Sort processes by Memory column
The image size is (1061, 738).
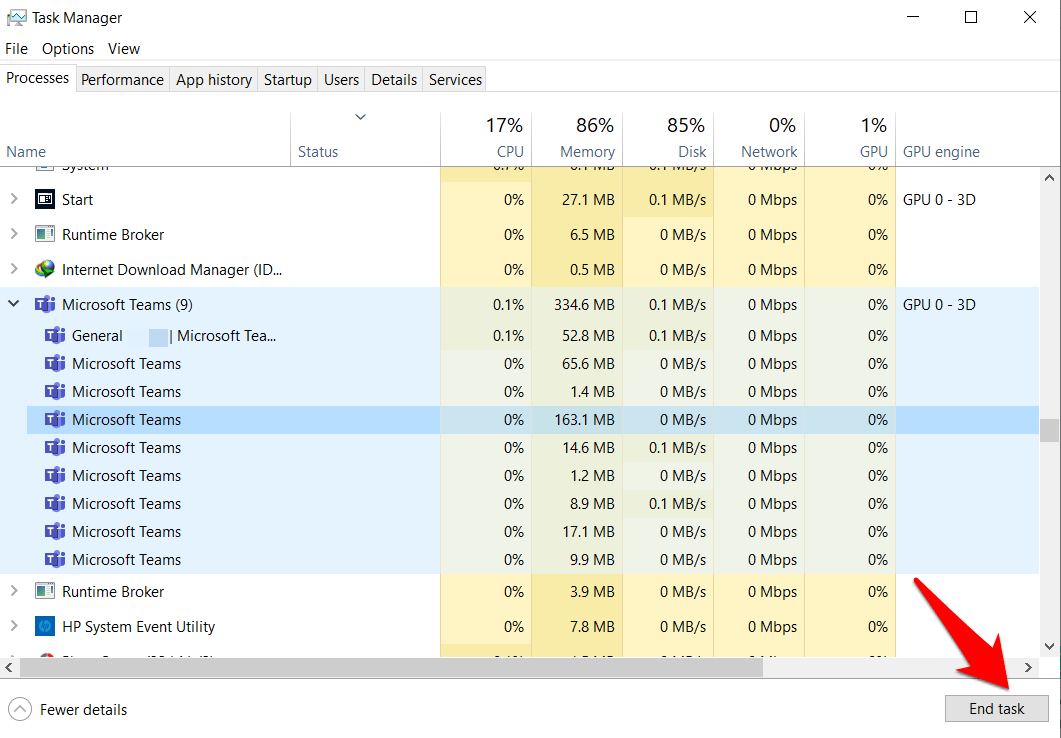(587, 152)
